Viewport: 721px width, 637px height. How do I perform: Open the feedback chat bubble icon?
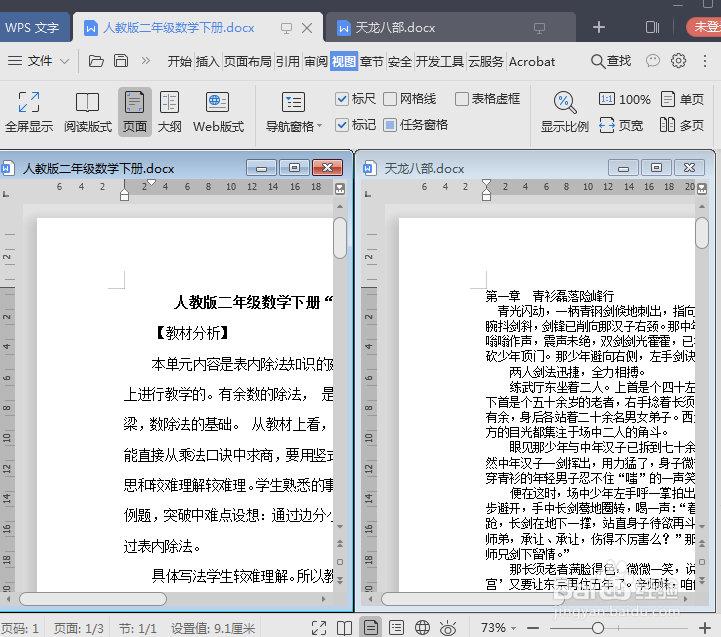[x=652, y=61]
